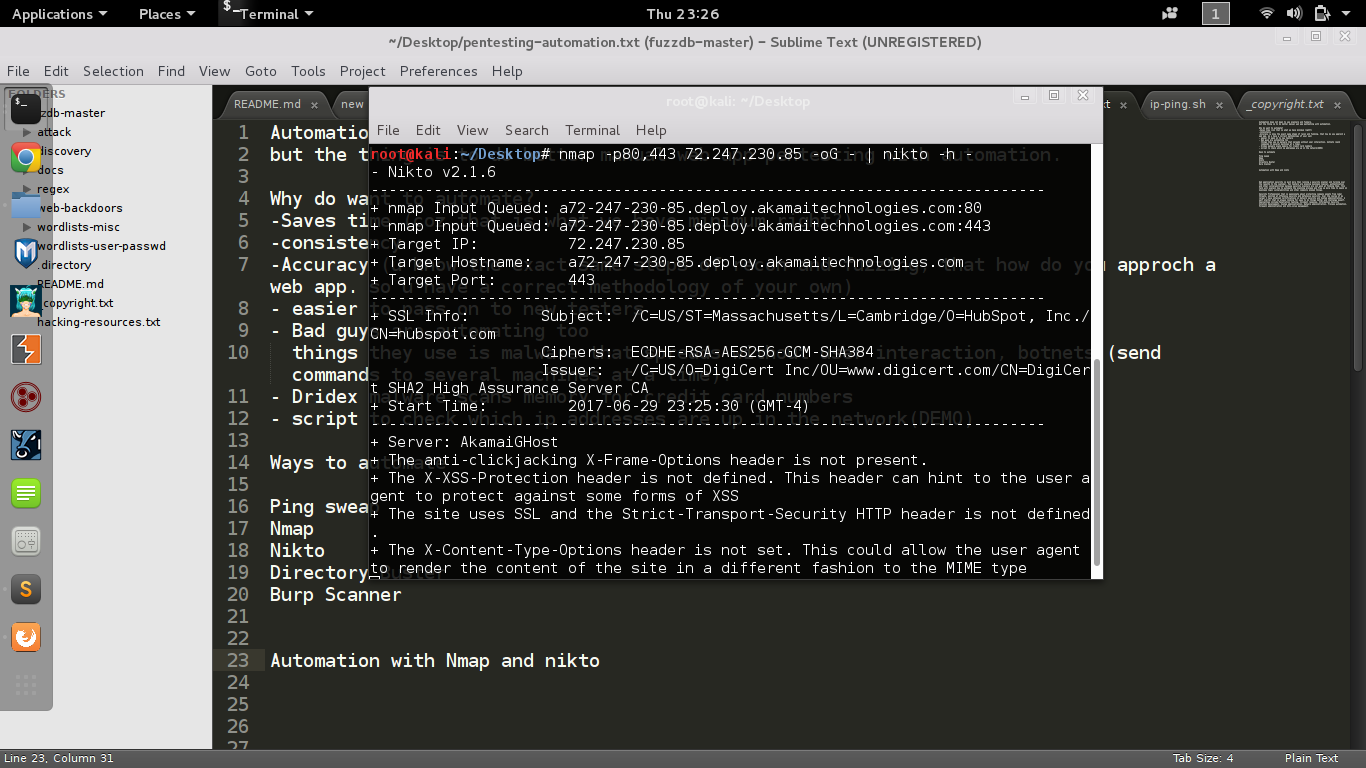
Task: Click the Sublime minimap preview
Action: (x=1305, y=164)
